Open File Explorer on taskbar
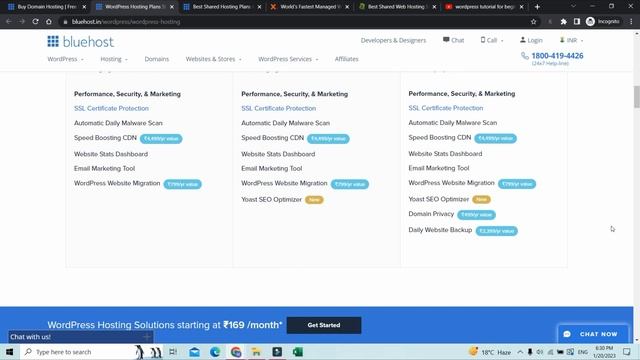This screenshot has width=640, height=360. [x=256, y=352]
